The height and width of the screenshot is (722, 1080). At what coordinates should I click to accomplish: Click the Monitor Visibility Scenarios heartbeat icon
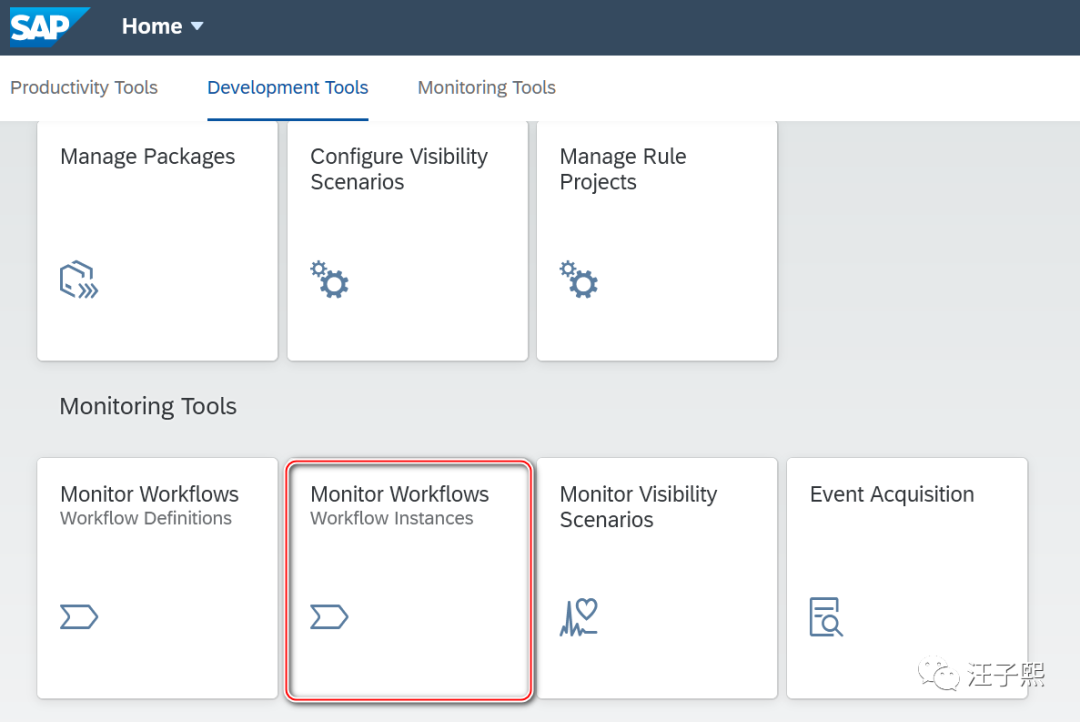click(579, 617)
